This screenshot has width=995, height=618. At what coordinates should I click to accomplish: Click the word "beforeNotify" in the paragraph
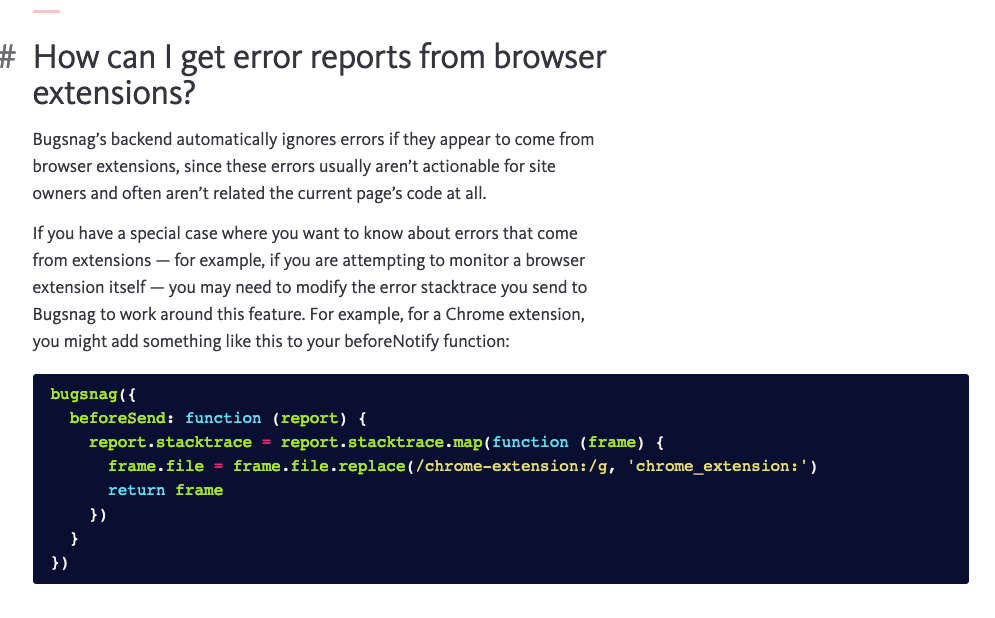[x=392, y=341]
